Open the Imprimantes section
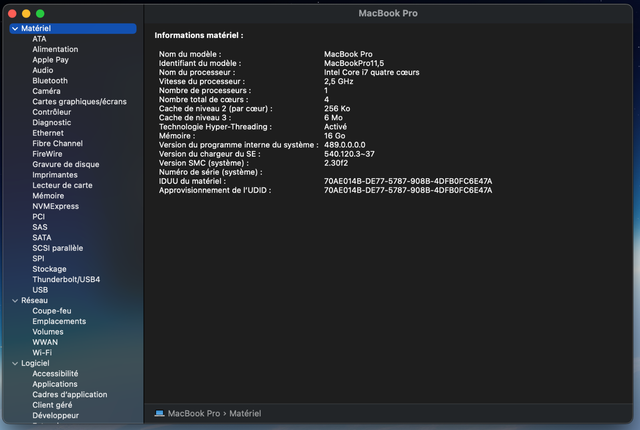This screenshot has height=430, width=640. (55, 175)
